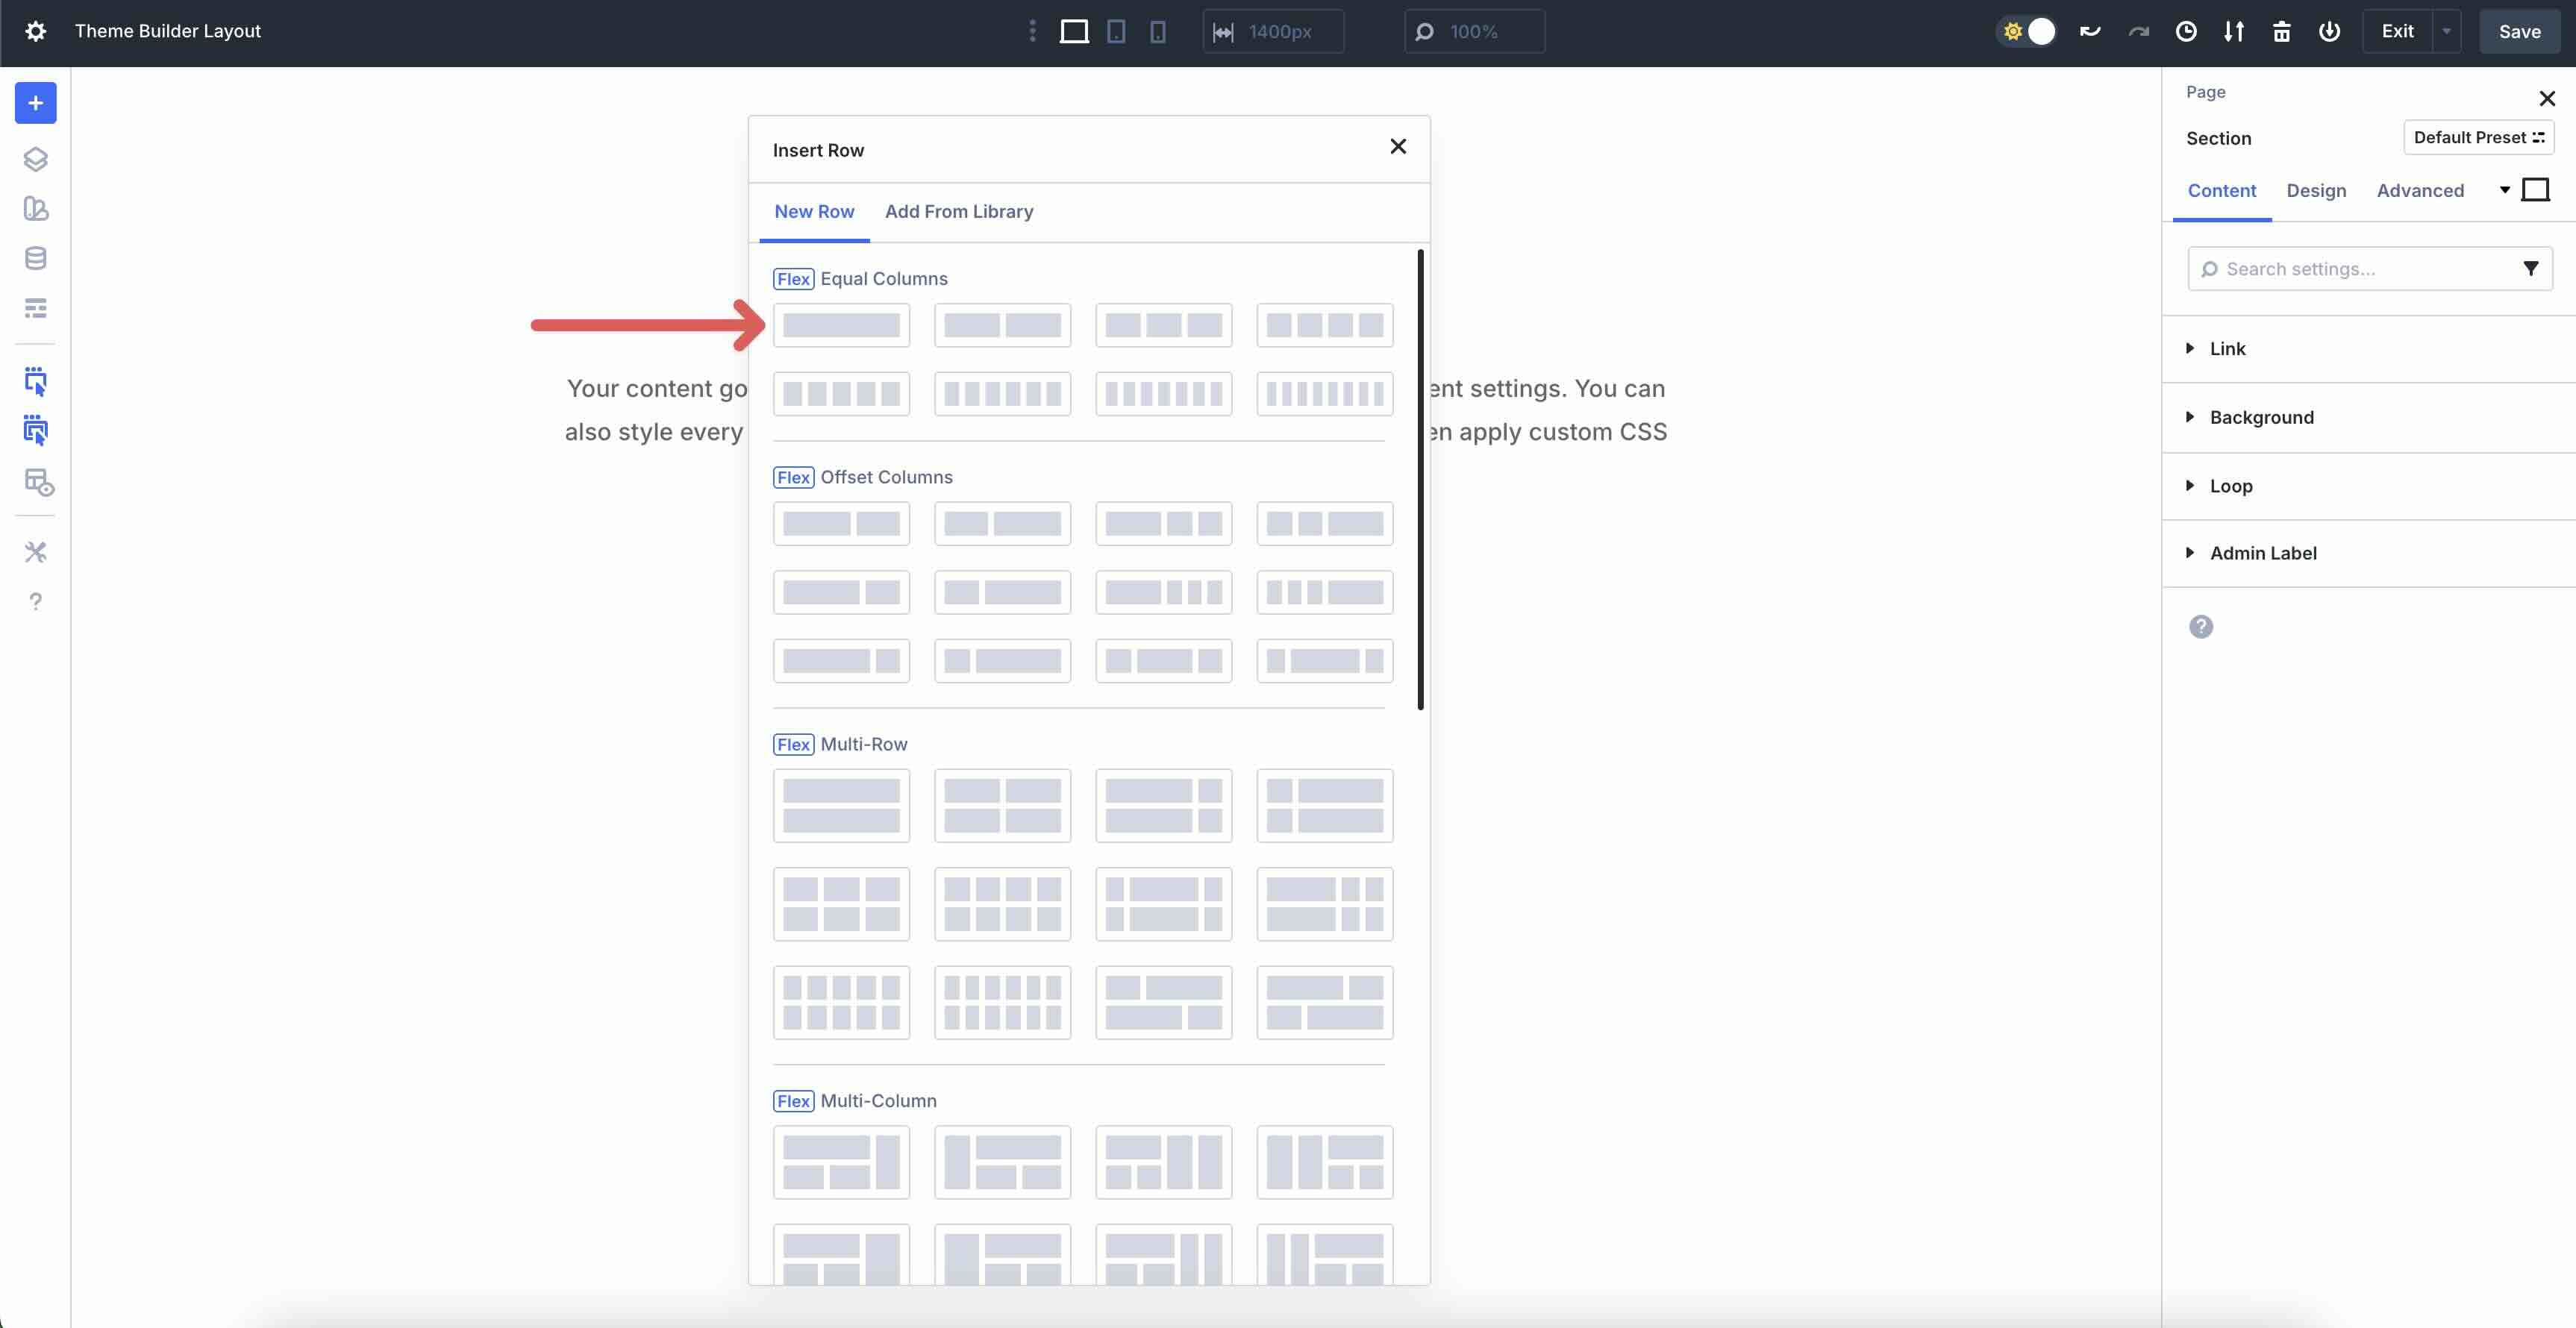Viewport: 2576px width, 1328px height.
Task: Choose the single-column equal row layout
Action: pos(840,325)
